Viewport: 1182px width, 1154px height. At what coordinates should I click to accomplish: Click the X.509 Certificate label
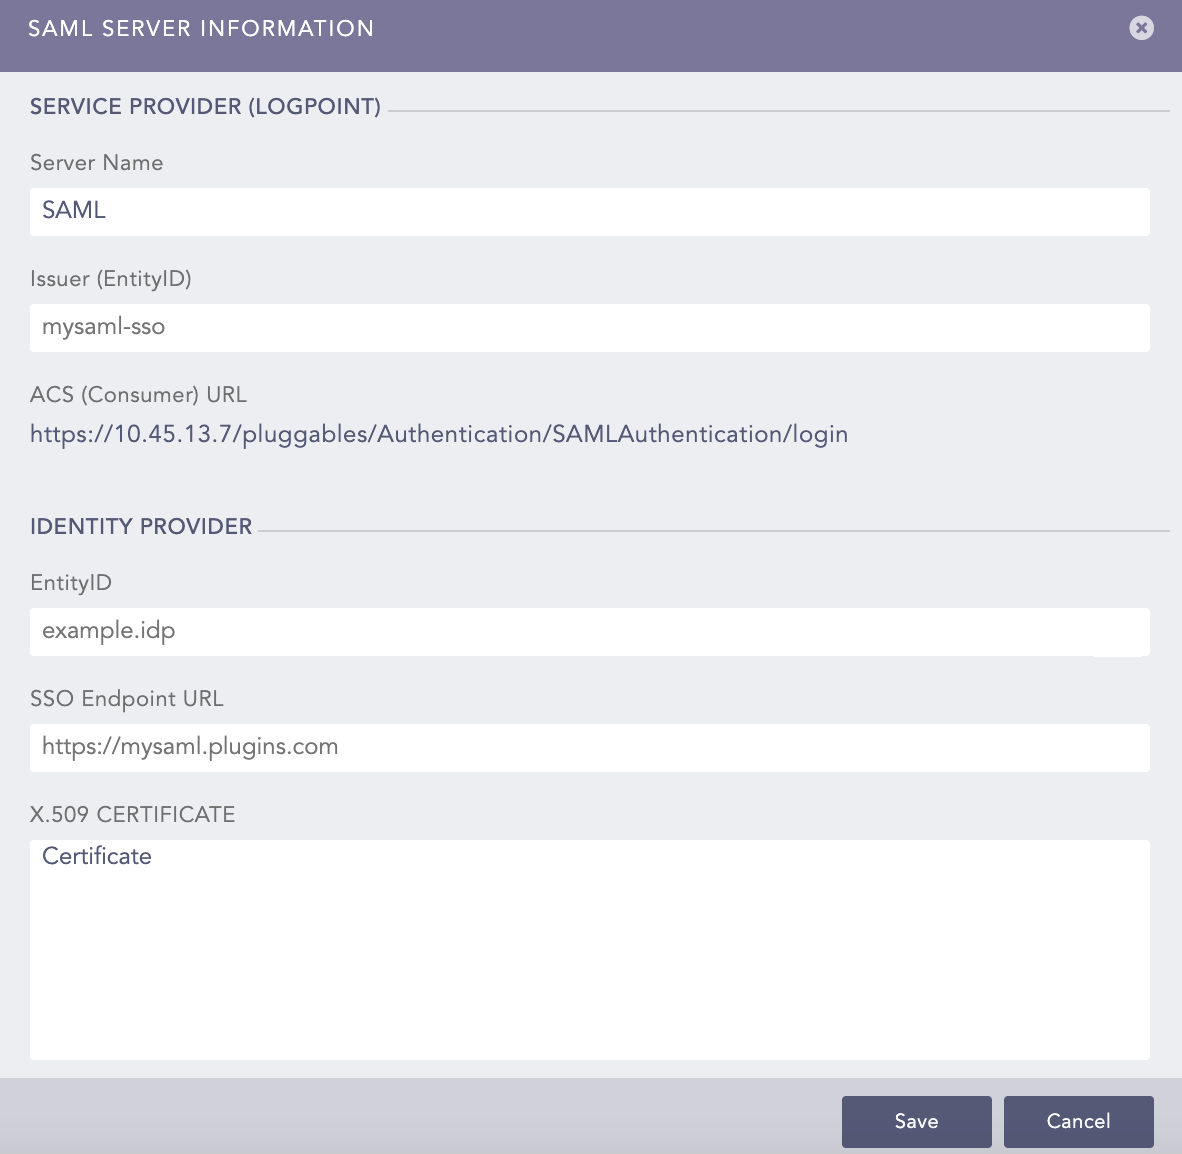tap(133, 815)
